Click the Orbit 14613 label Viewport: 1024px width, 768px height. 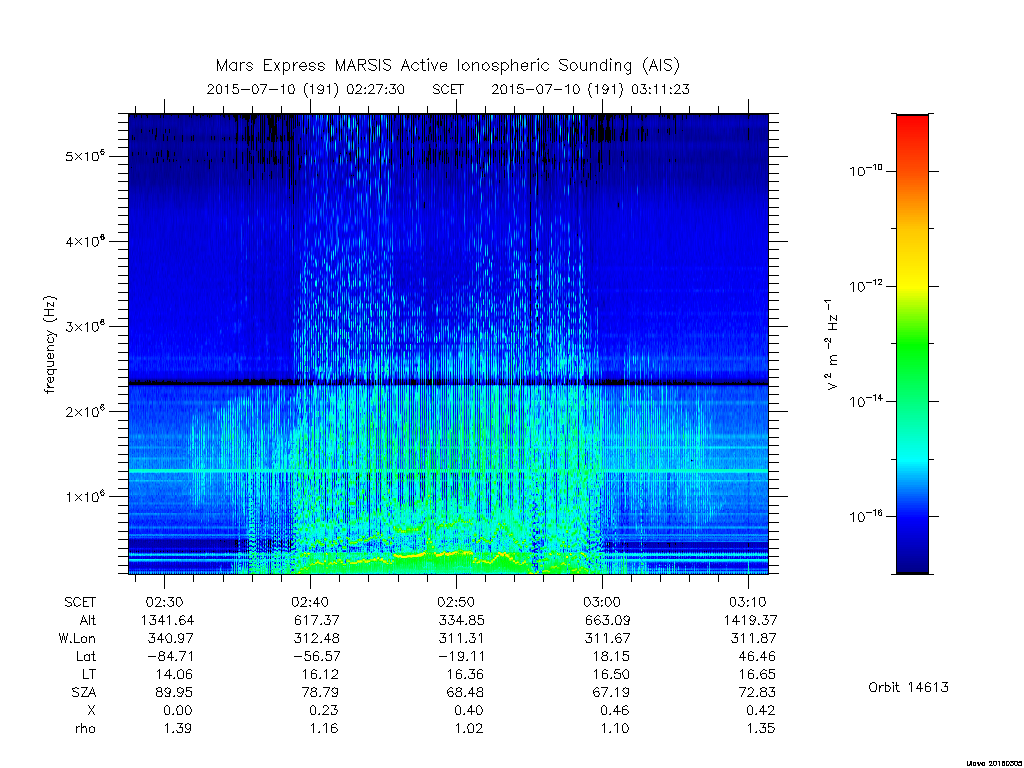908,688
